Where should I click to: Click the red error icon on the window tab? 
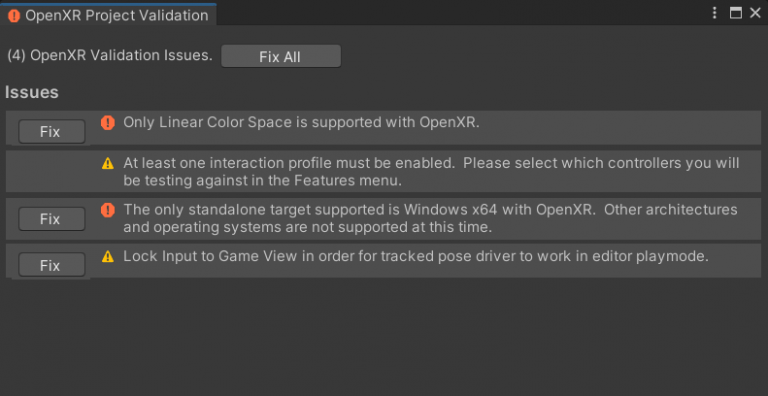click(x=14, y=16)
